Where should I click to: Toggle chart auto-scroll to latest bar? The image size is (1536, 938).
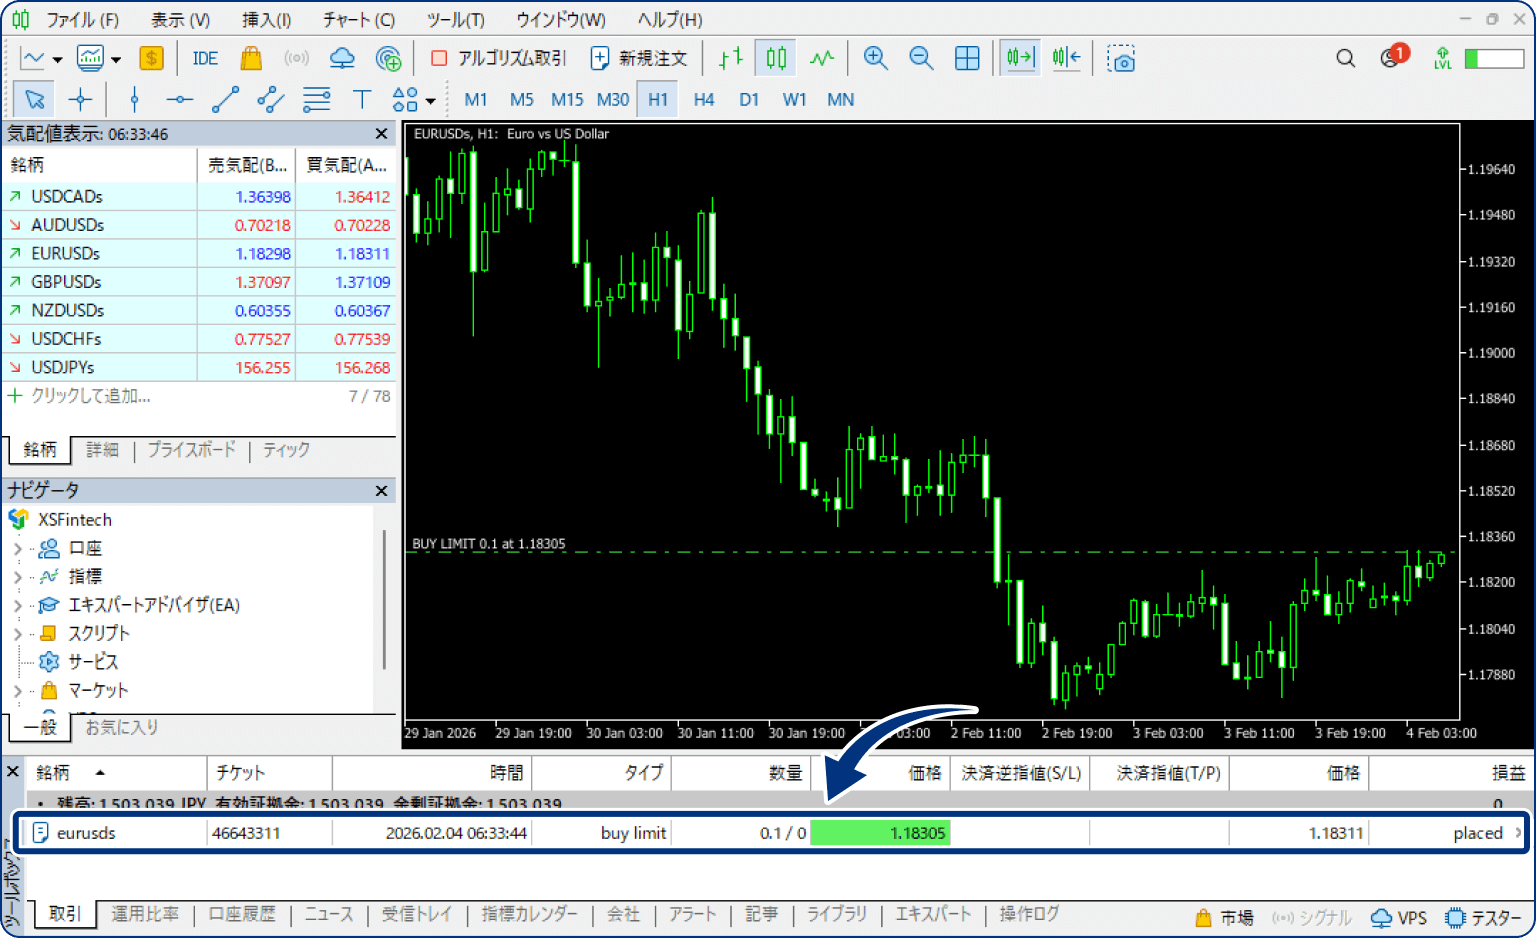tap(1020, 59)
